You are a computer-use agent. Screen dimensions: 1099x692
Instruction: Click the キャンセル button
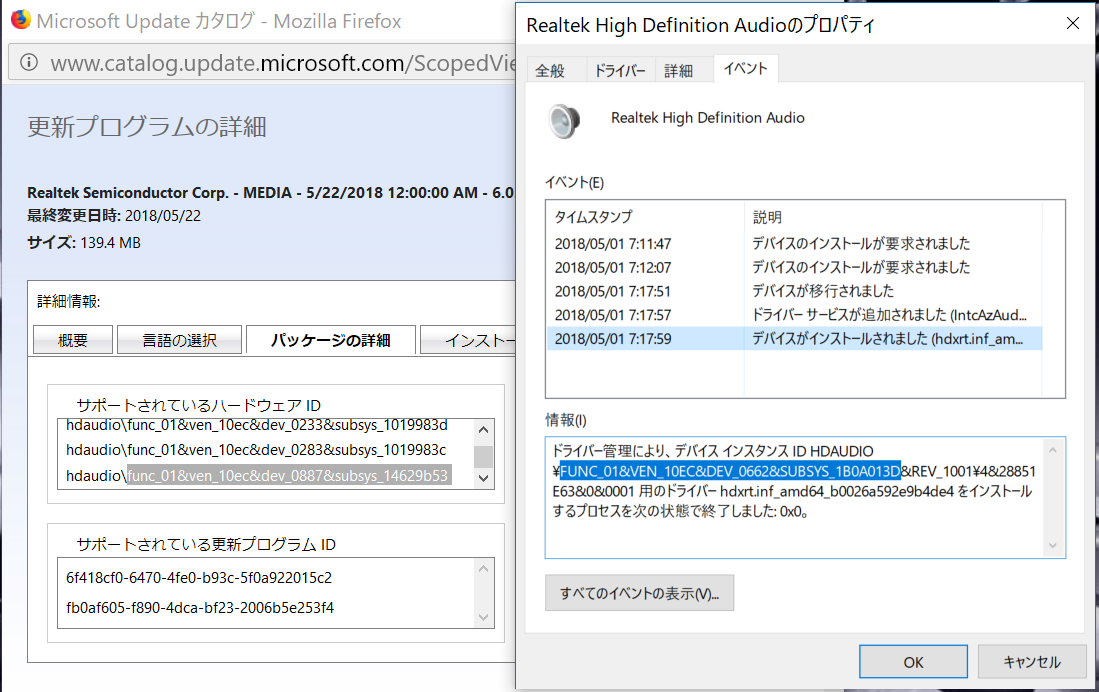coord(1032,662)
